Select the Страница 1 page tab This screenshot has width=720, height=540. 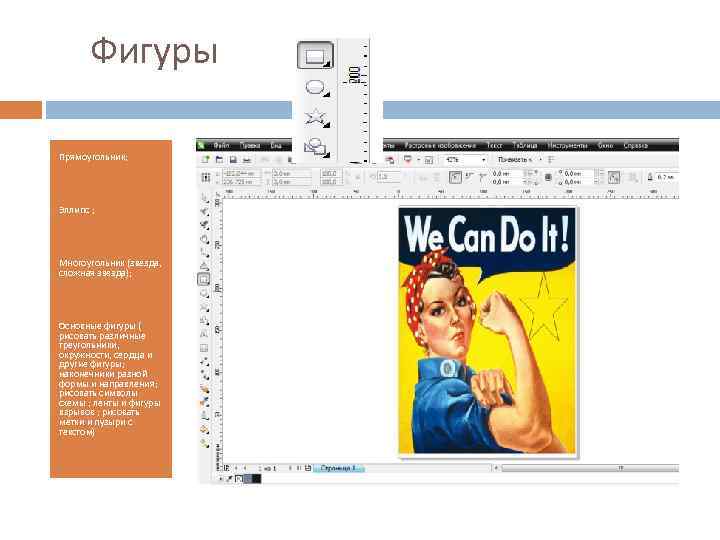pos(339,468)
